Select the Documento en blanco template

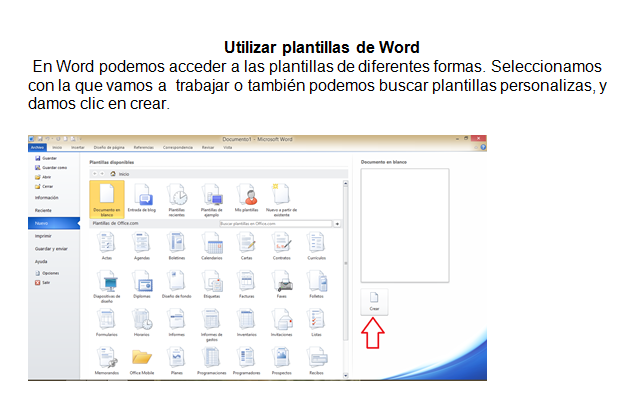(106, 199)
